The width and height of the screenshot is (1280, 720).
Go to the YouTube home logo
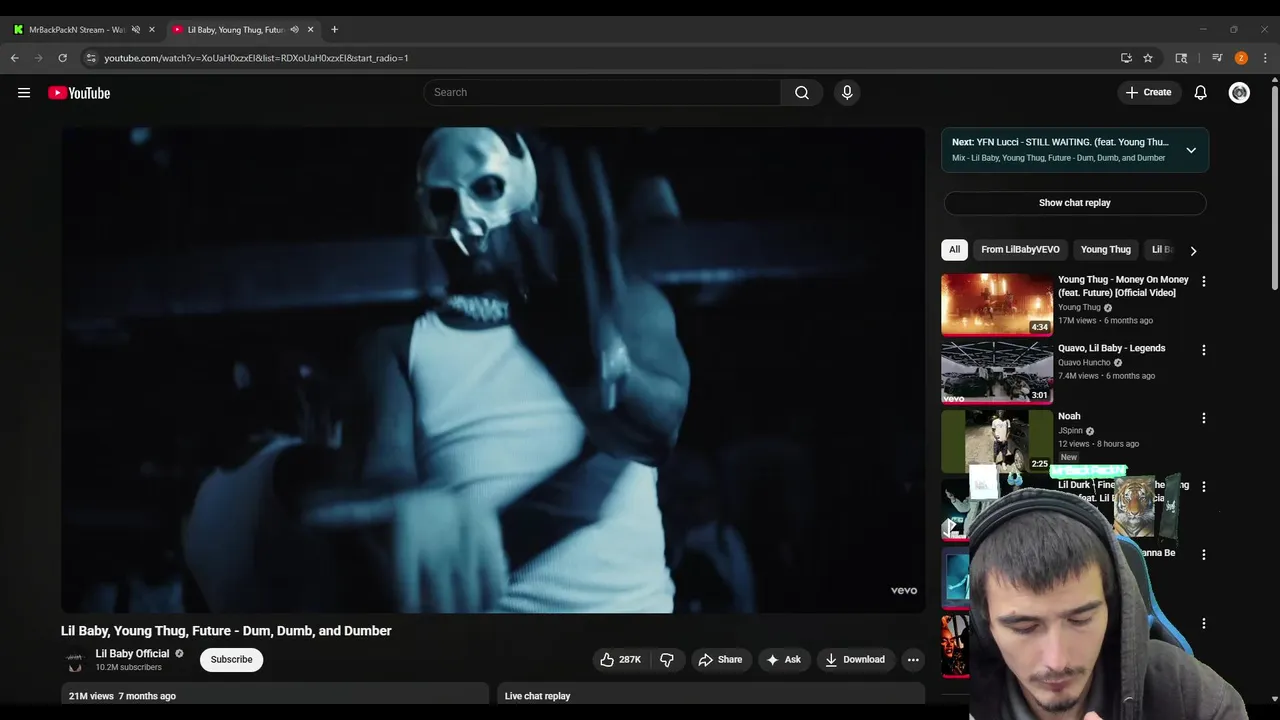pos(79,93)
